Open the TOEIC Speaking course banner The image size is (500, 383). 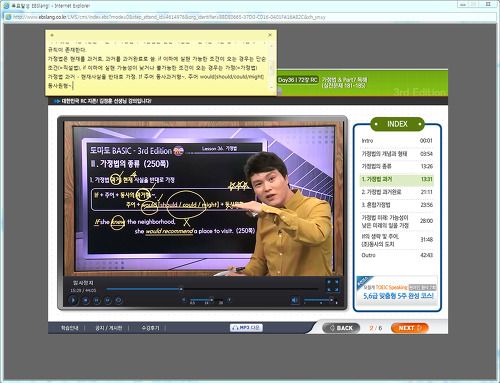pos(397,291)
